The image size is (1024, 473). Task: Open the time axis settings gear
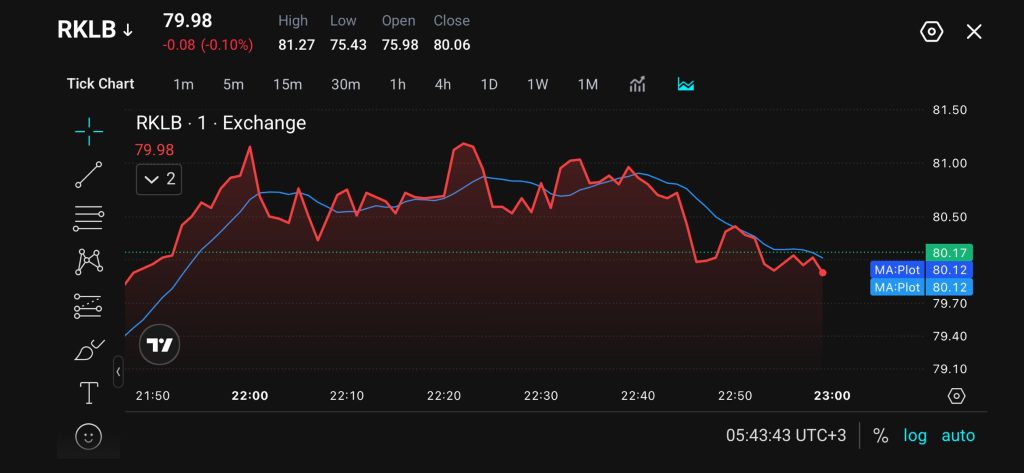click(x=957, y=396)
